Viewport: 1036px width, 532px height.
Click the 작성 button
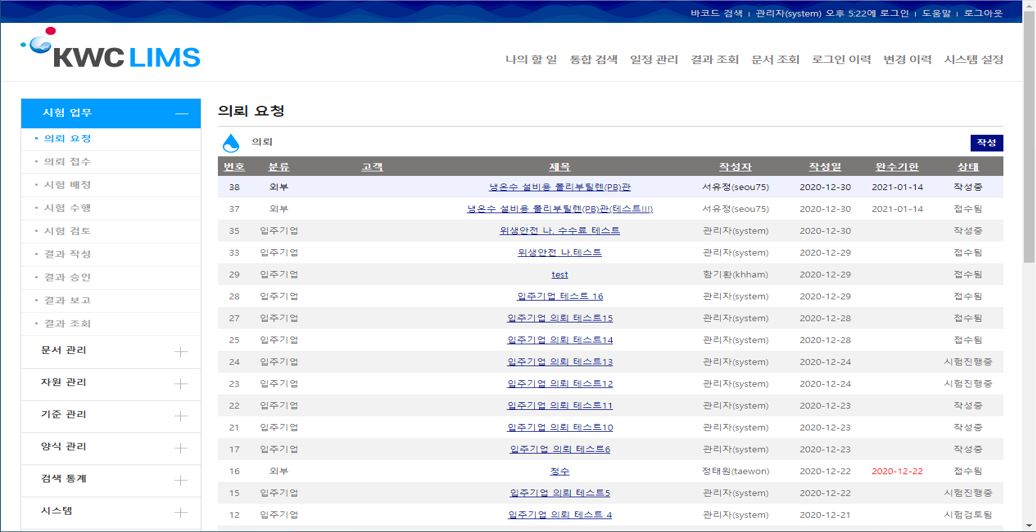pyautogui.click(x=986, y=143)
